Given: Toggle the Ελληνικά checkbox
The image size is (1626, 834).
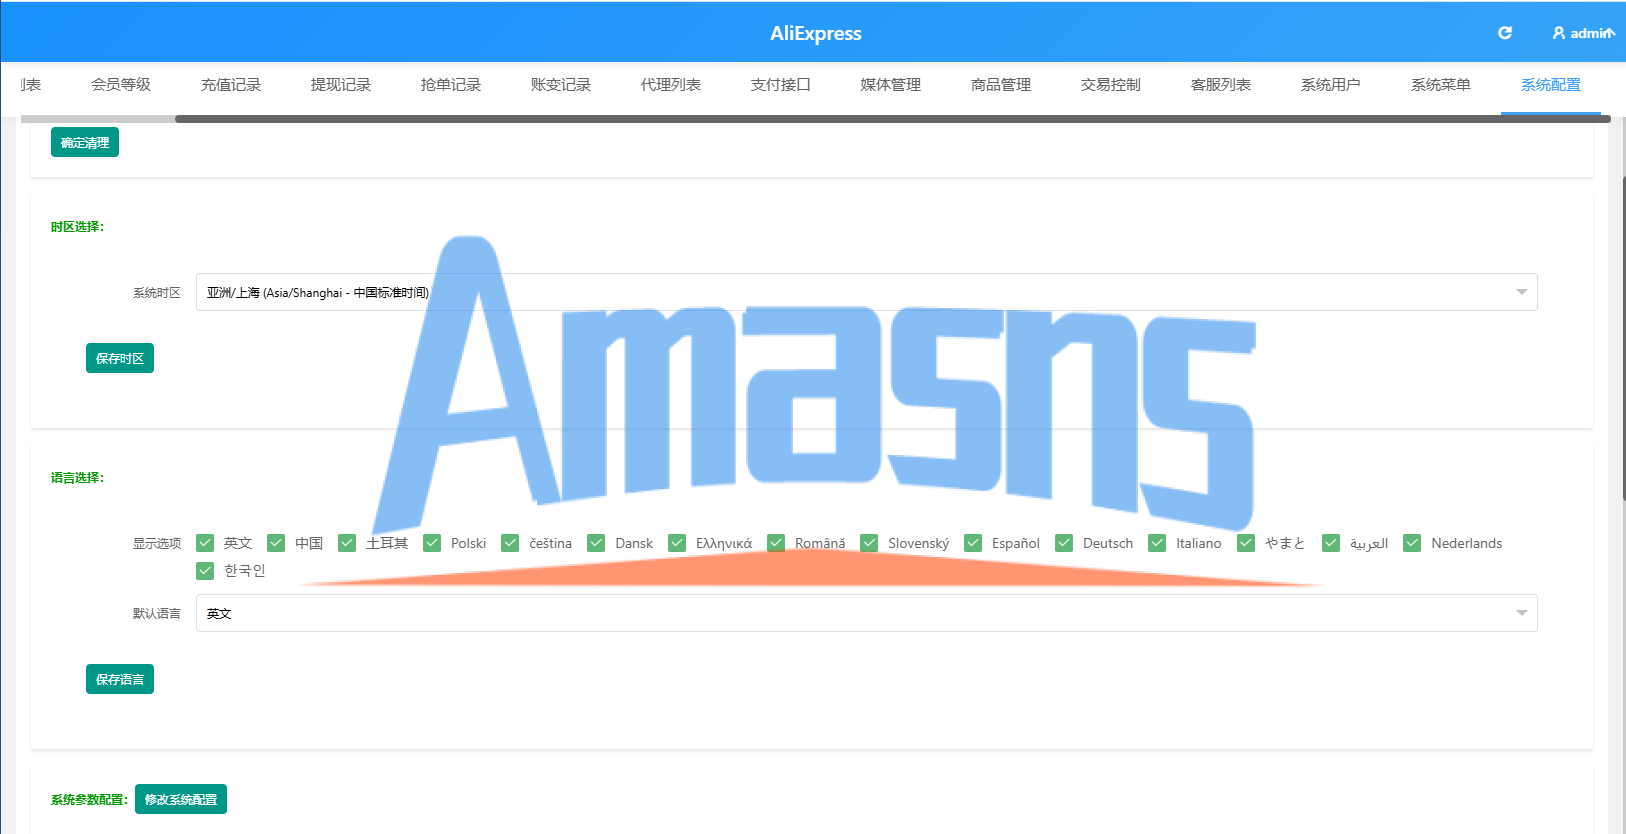Looking at the screenshot, I should (677, 543).
